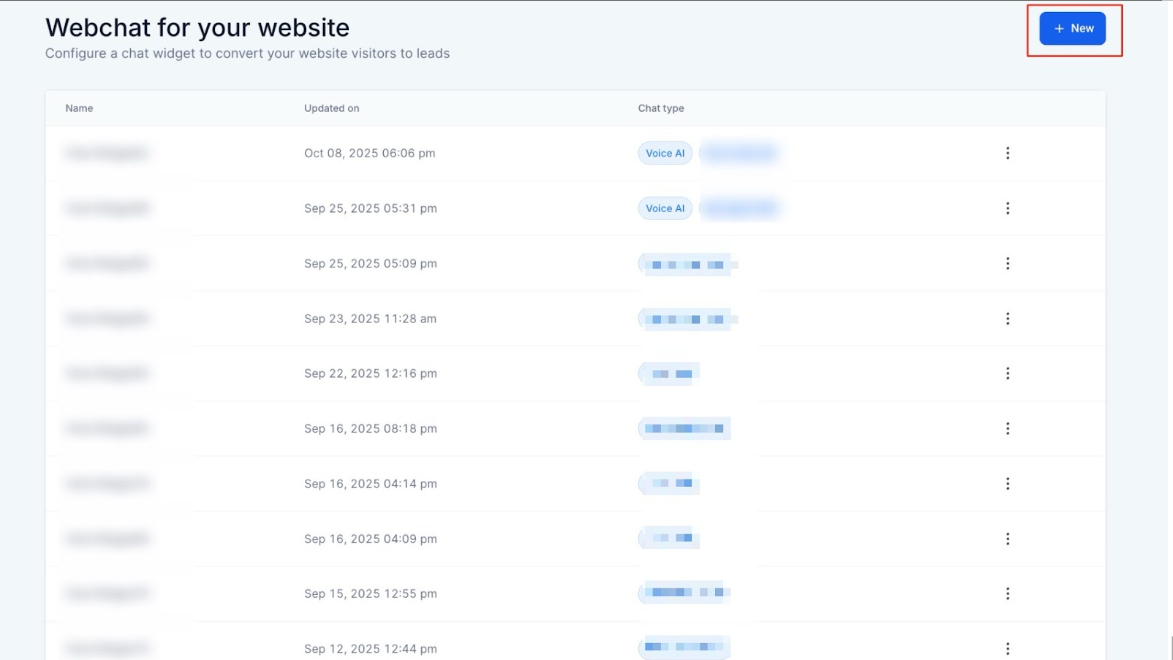Open three-dot menu for Sep 16 04:14 pm row
This screenshot has height=660, width=1173.
[1007, 483]
